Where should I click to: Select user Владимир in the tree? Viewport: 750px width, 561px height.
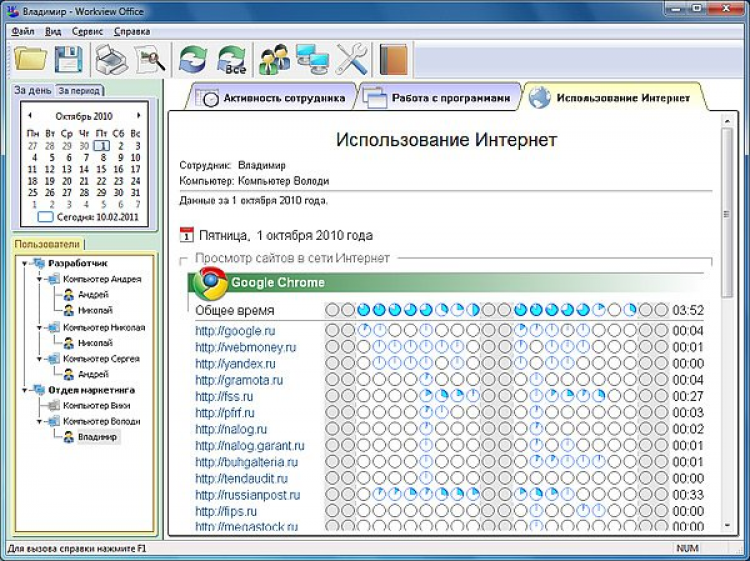(x=98, y=437)
